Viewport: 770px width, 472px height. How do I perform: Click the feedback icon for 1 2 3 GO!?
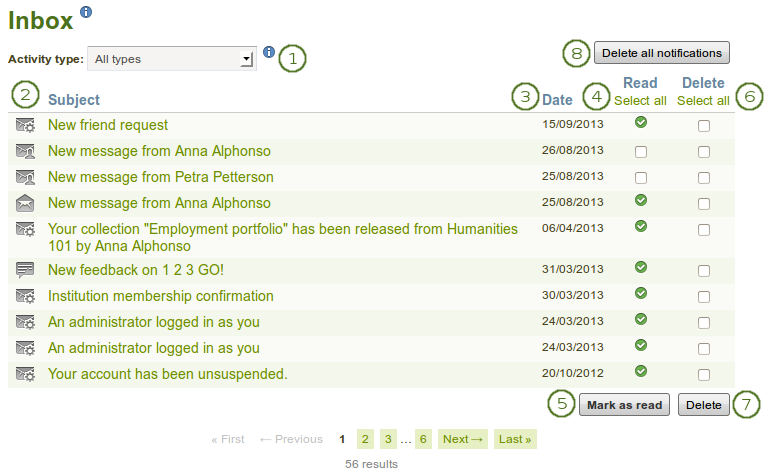(26, 270)
